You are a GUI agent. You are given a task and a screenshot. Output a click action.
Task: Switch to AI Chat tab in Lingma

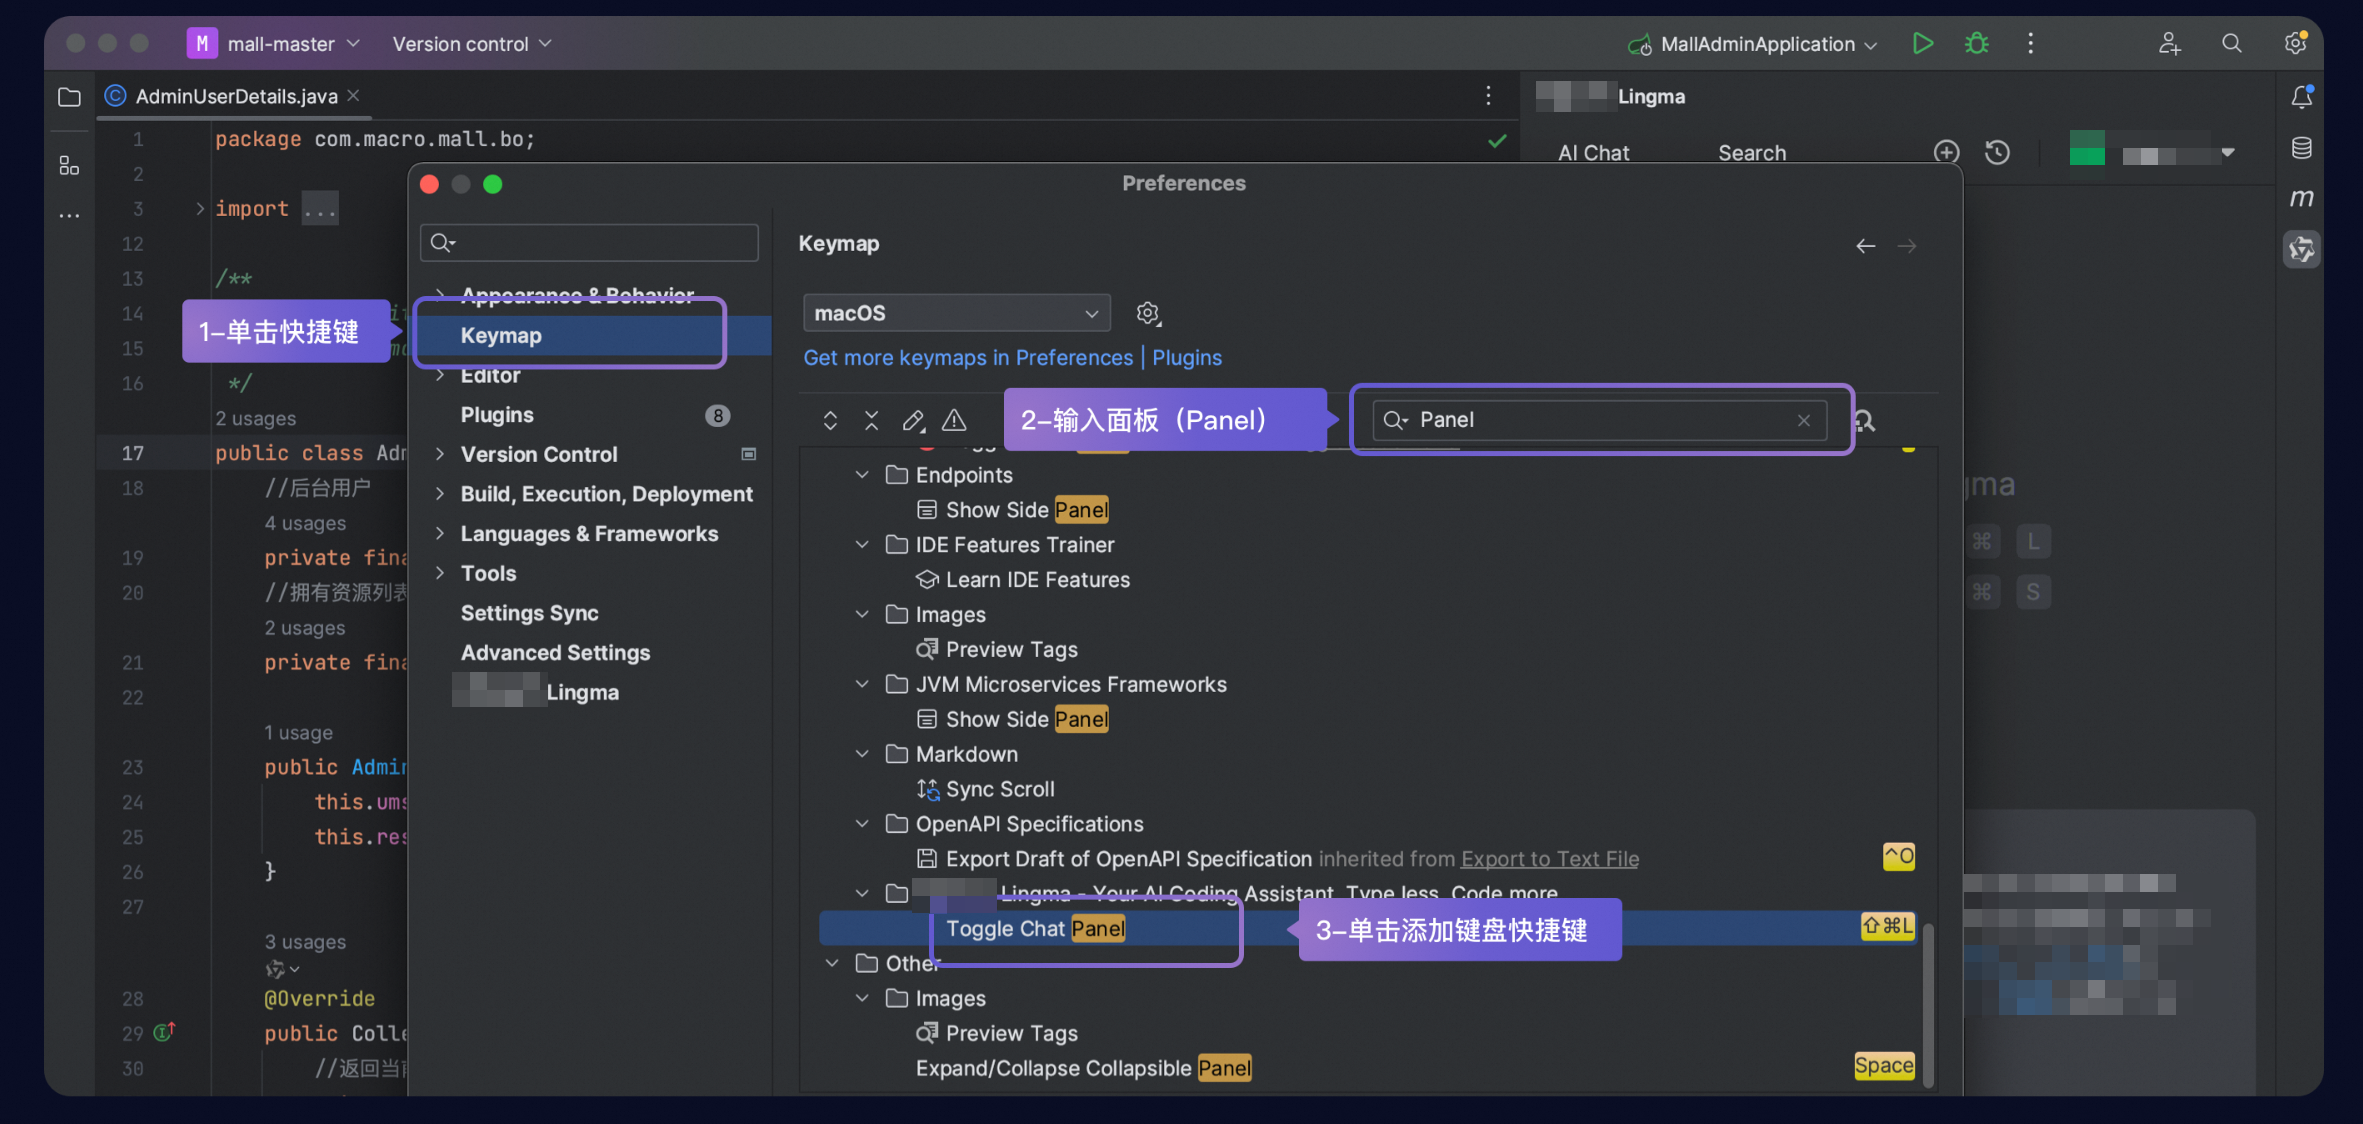pyautogui.click(x=1593, y=153)
